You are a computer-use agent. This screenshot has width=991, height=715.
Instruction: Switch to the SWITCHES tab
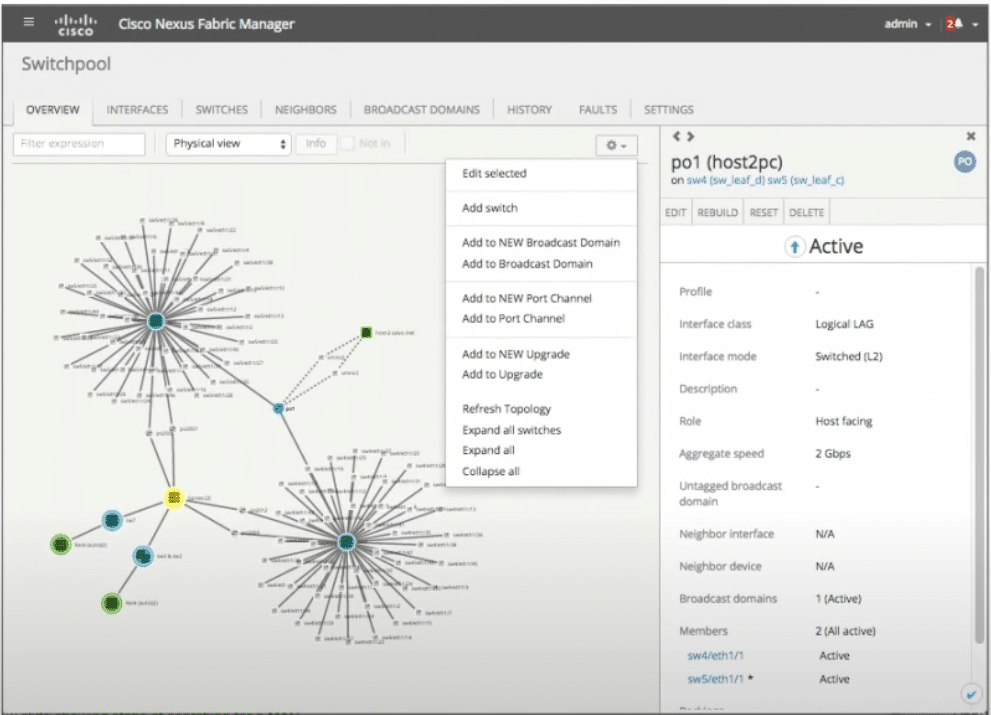pyautogui.click(x=221, y=110)
